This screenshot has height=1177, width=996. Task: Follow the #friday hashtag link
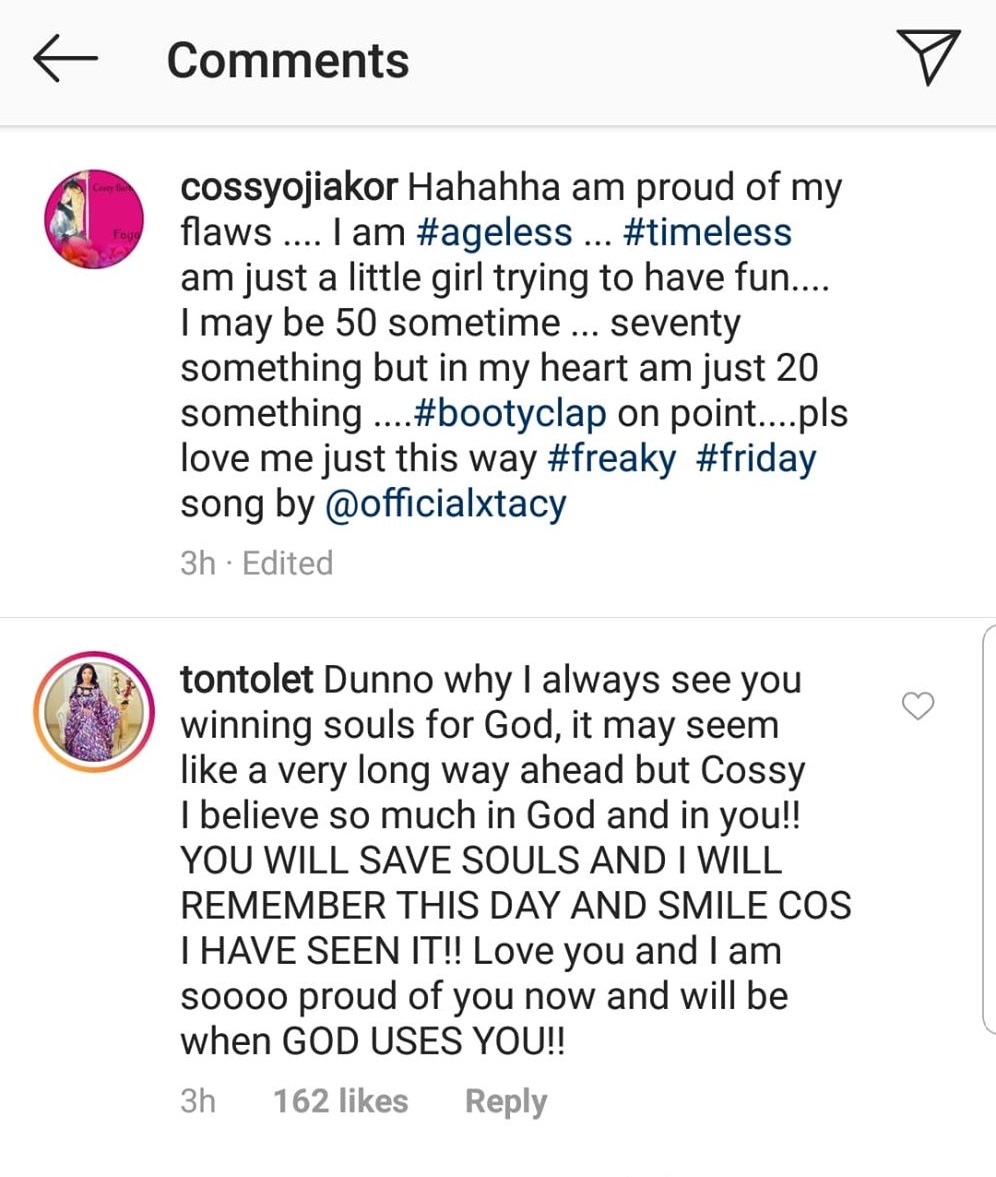(754, 460)
